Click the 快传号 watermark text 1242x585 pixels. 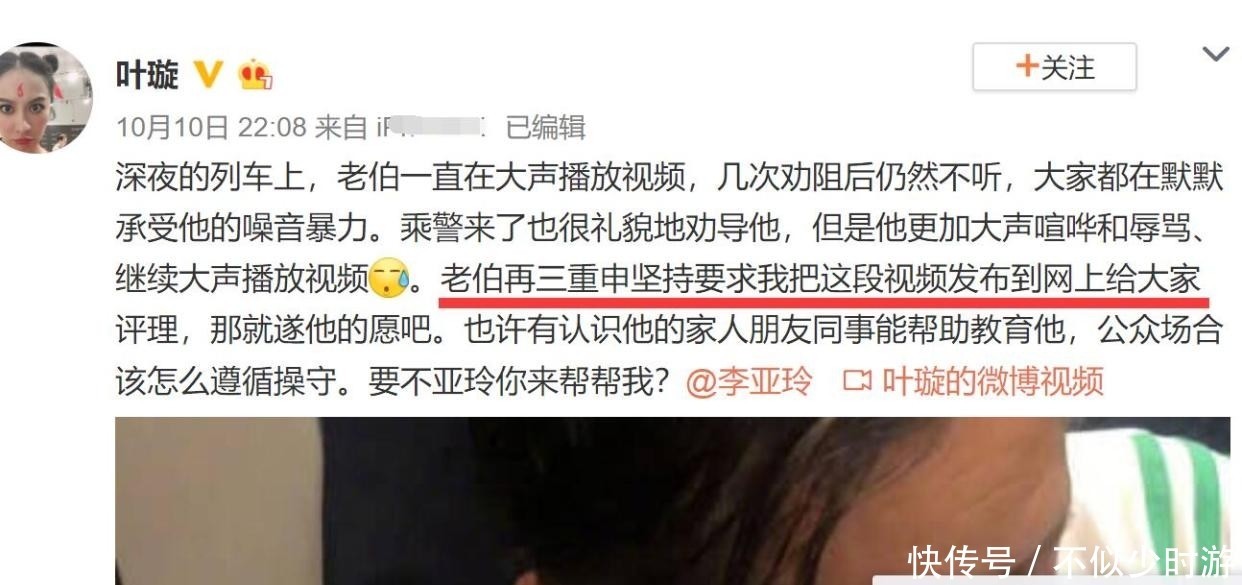[961, 562]
